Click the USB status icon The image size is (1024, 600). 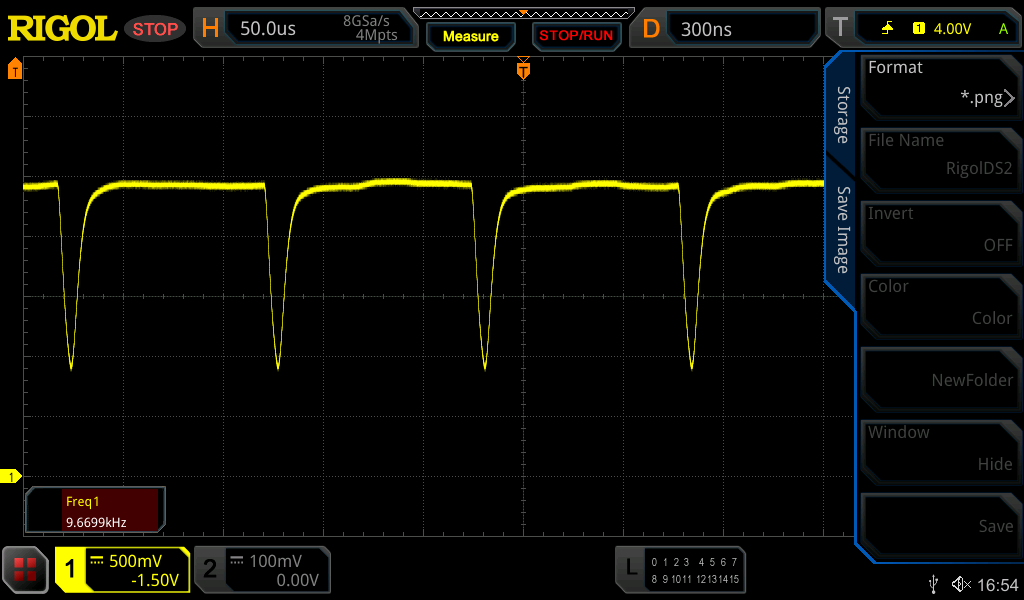[x=934, y=583]
